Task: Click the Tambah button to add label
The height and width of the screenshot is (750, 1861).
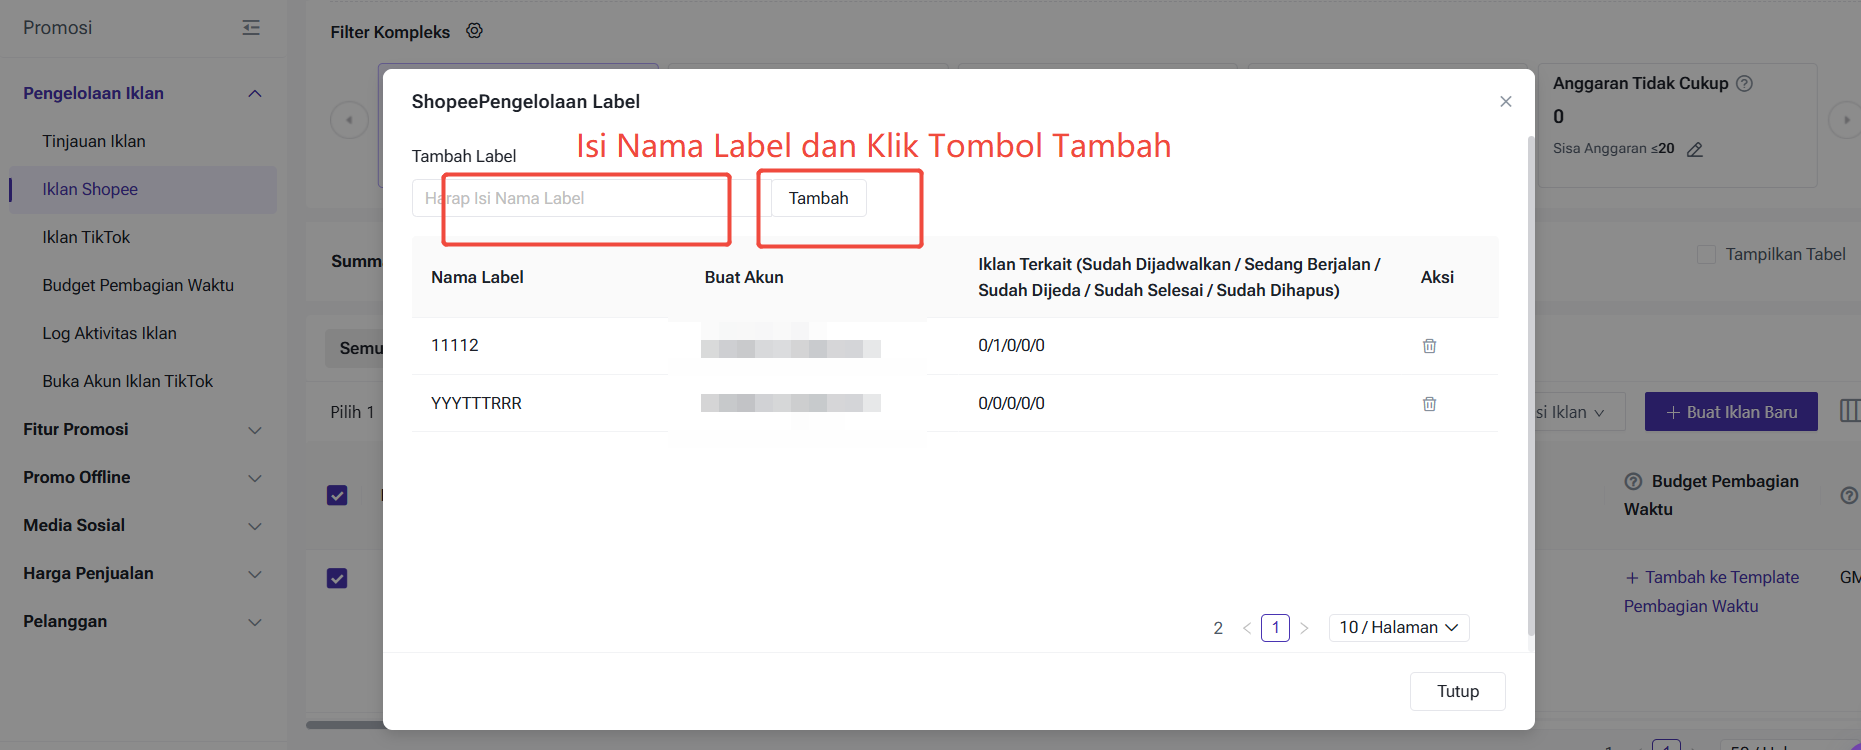Action: 818,198
